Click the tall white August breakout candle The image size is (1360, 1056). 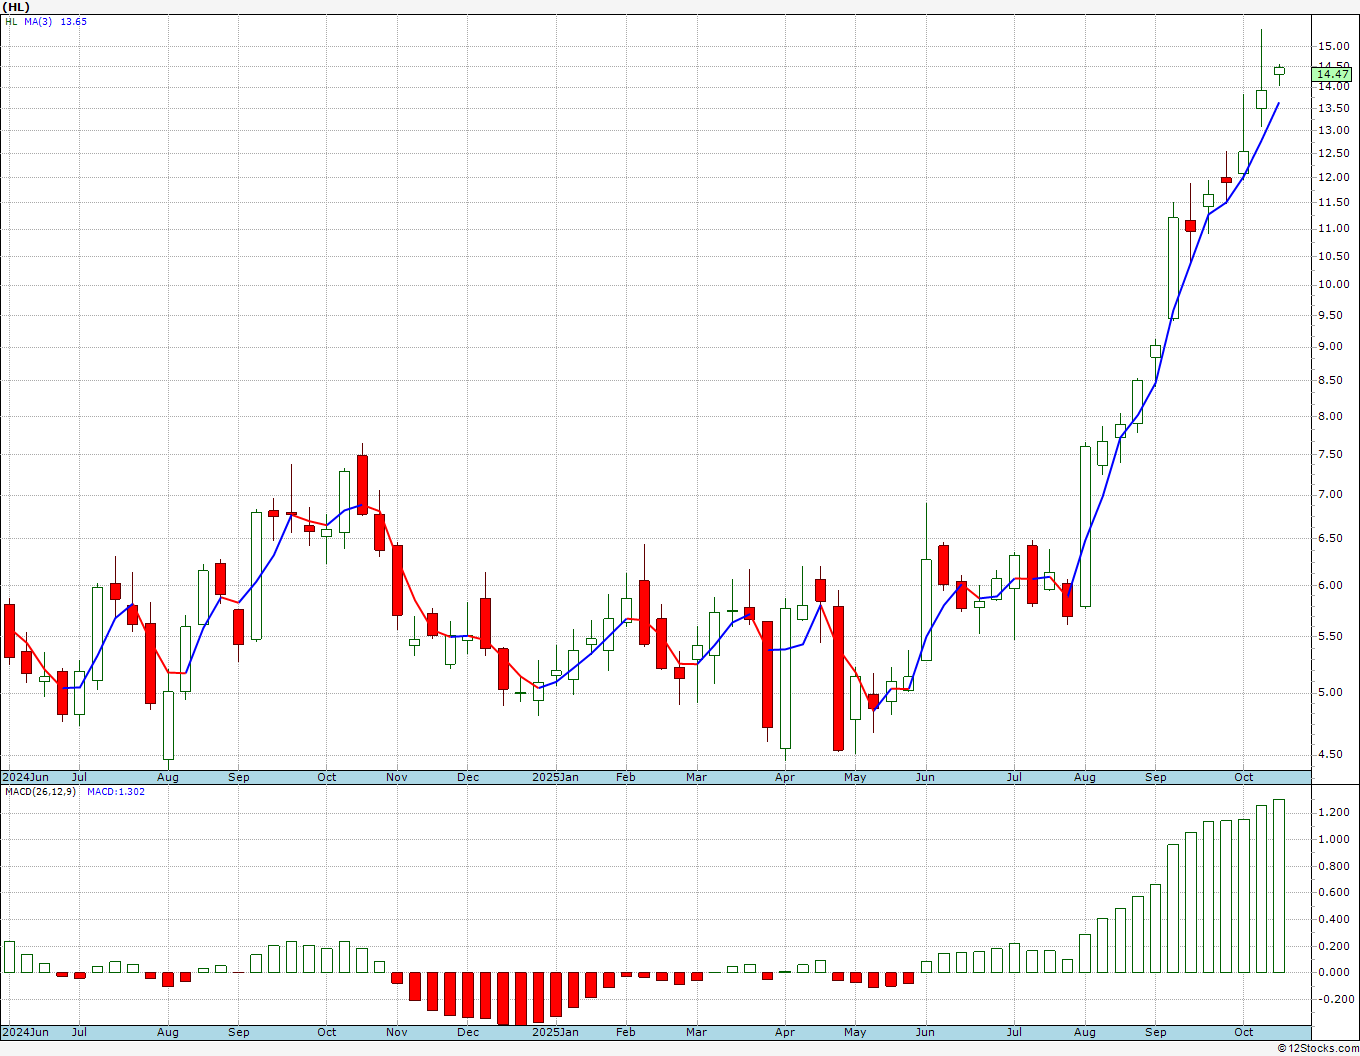coord(1085,526)
